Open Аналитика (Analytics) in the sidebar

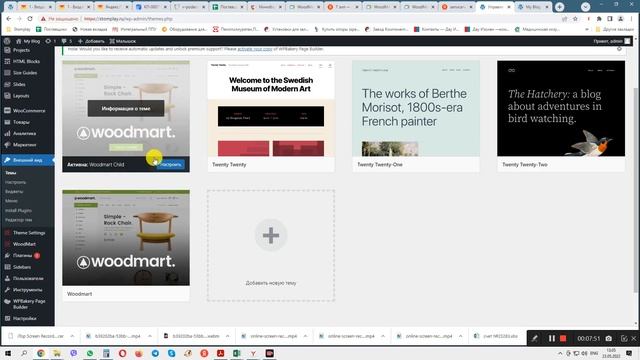click(x=24, y=133)
